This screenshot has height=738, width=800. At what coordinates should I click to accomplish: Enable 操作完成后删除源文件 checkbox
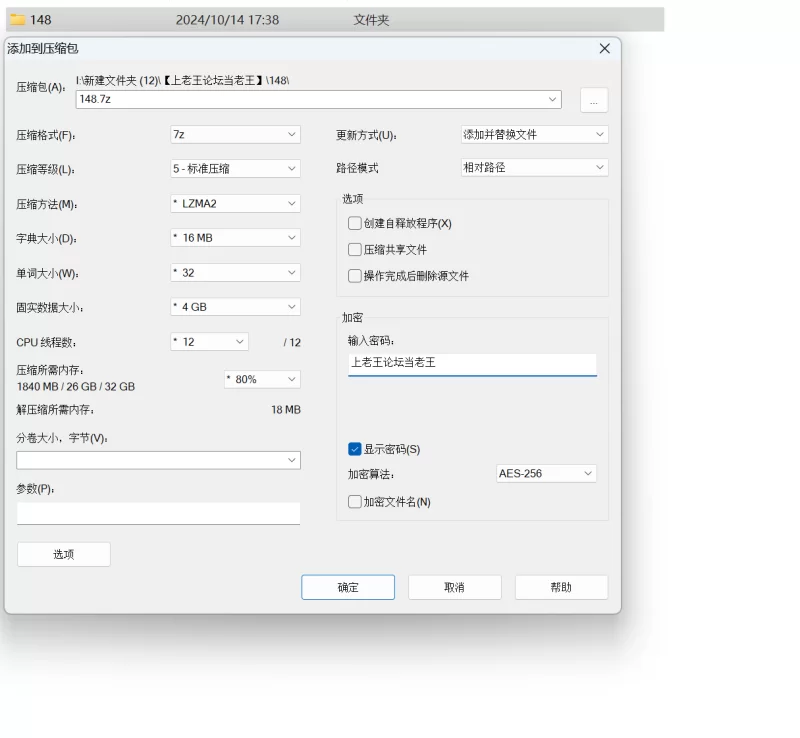[x=355, y=276]
